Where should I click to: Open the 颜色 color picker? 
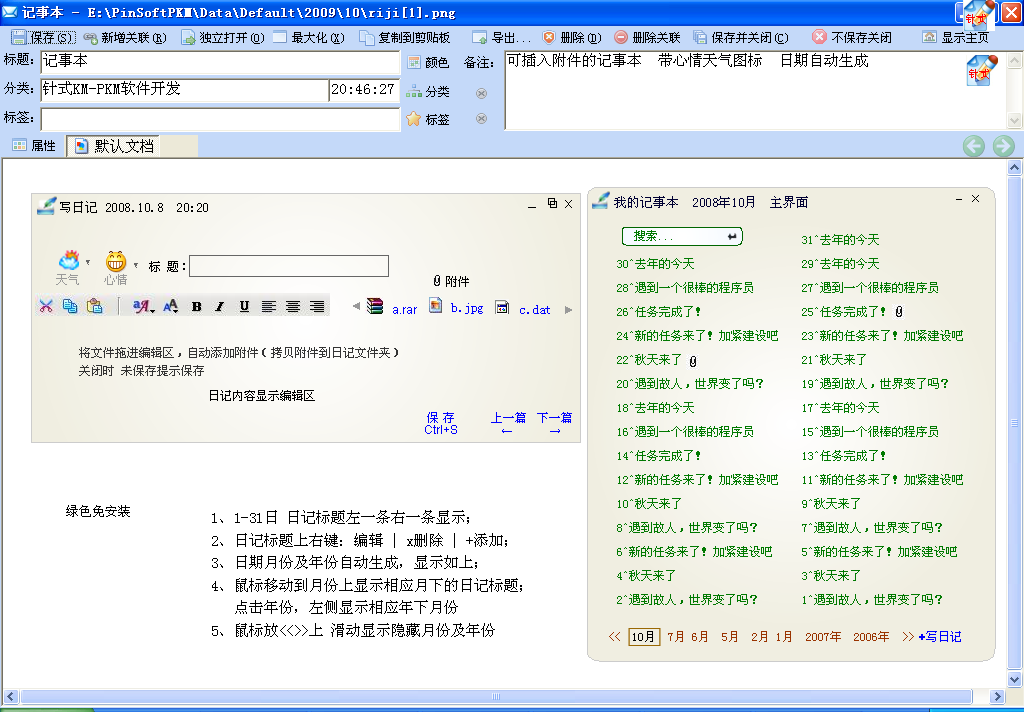(x=428, y=63)
